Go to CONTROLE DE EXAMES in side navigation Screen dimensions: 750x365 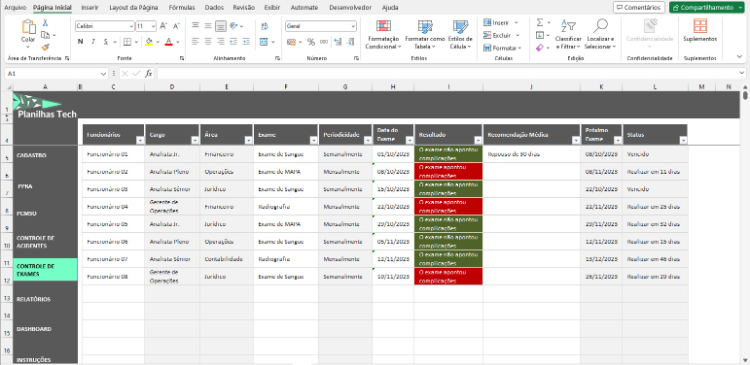point(45,270)
